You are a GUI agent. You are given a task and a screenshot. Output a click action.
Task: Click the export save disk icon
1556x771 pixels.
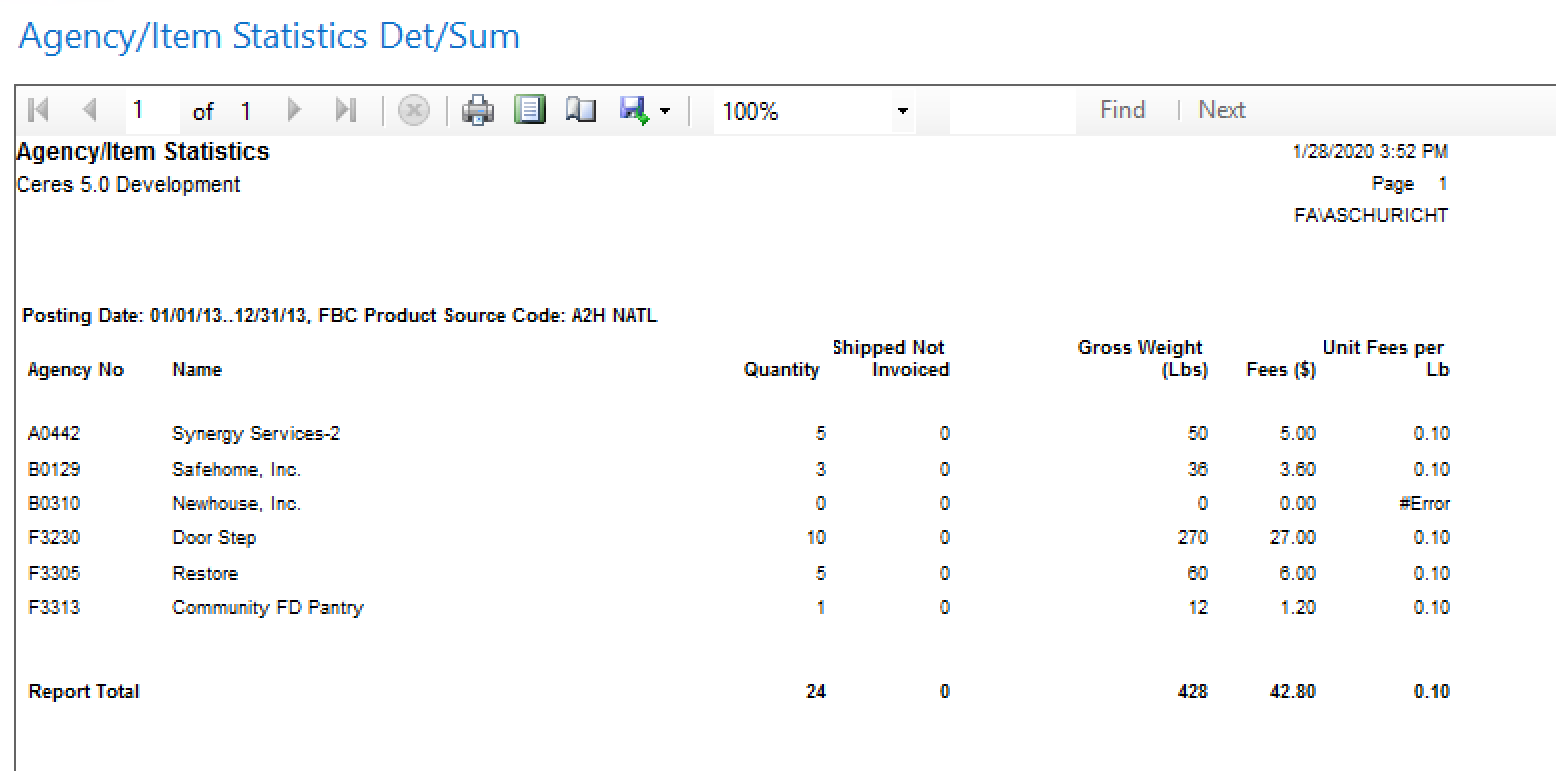(634, 110)
